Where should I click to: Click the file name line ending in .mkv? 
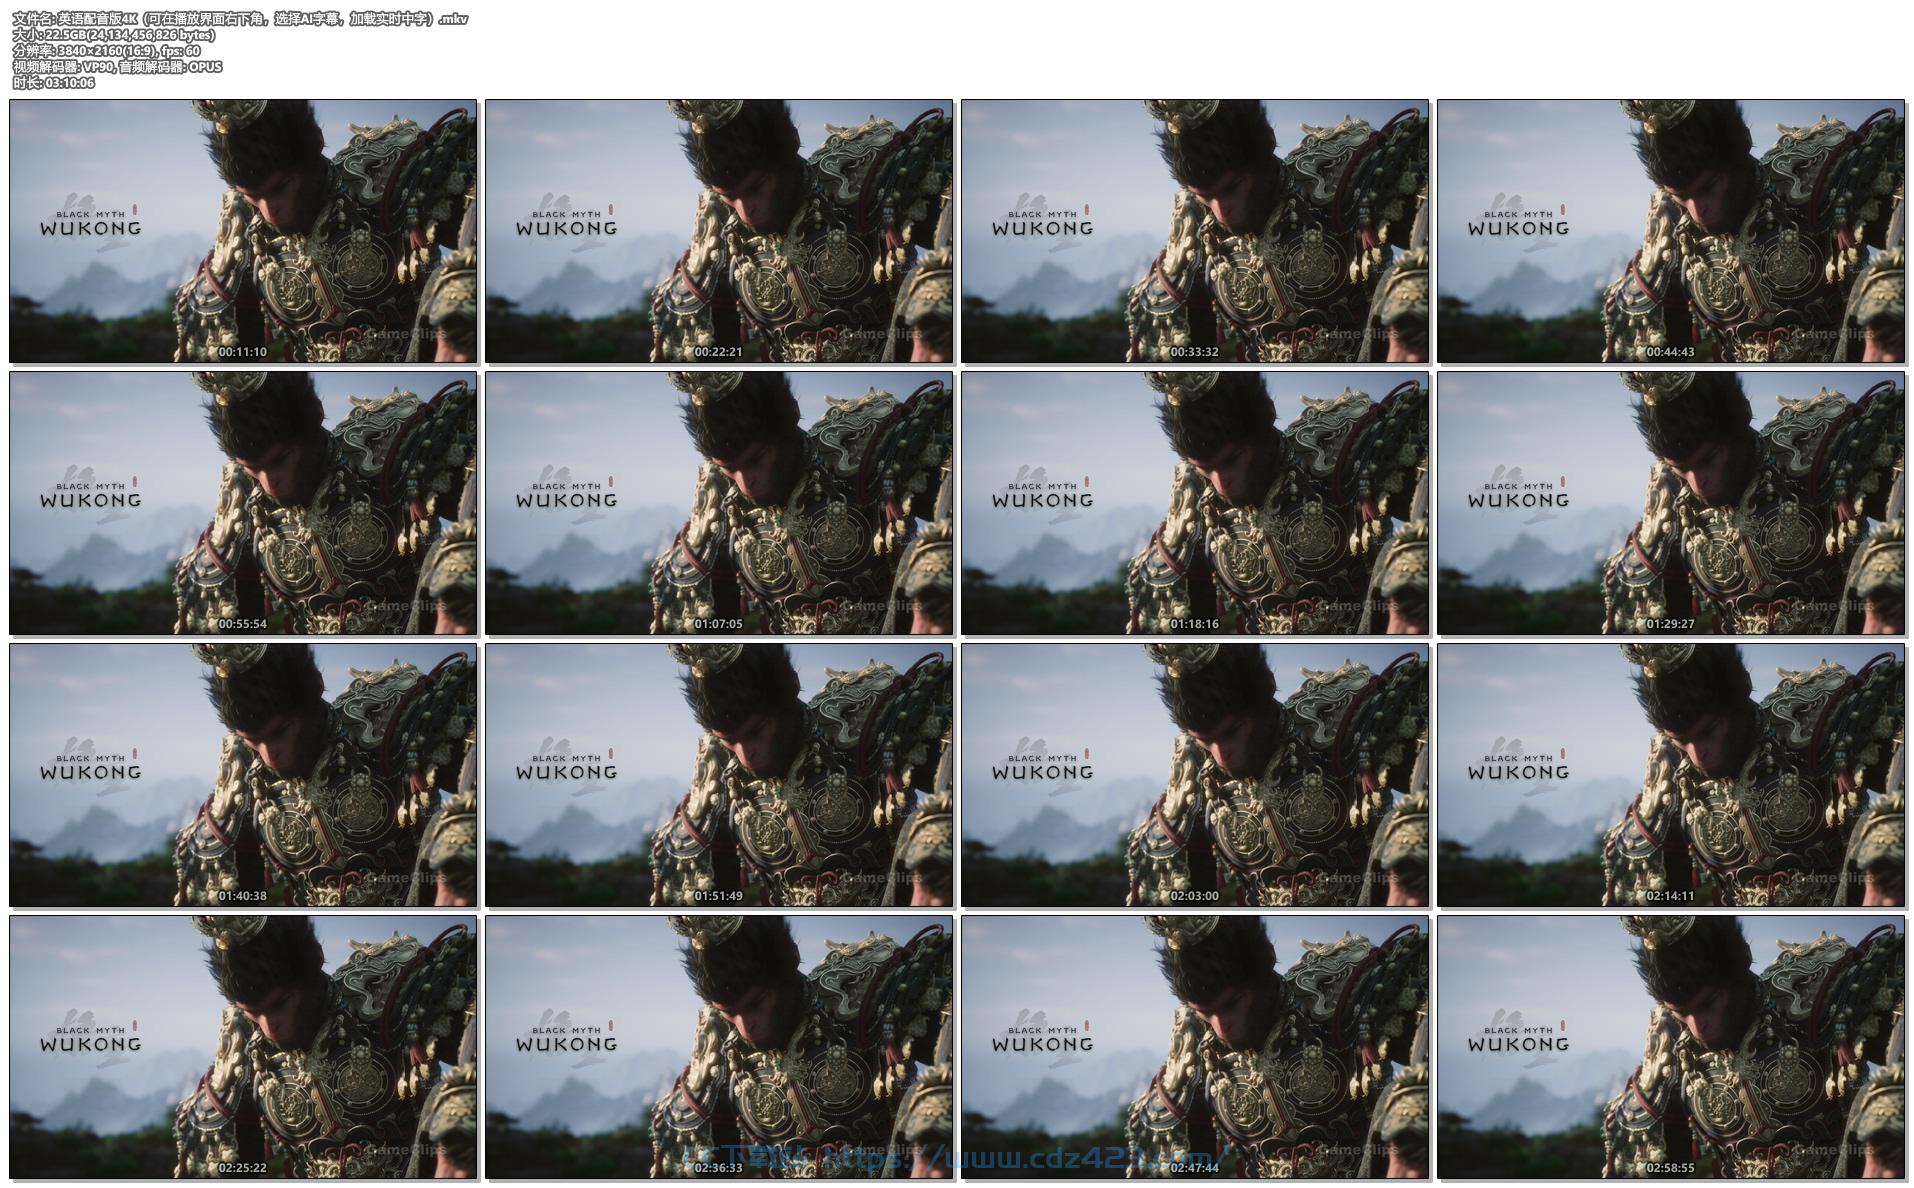click(x=240, y=19)
